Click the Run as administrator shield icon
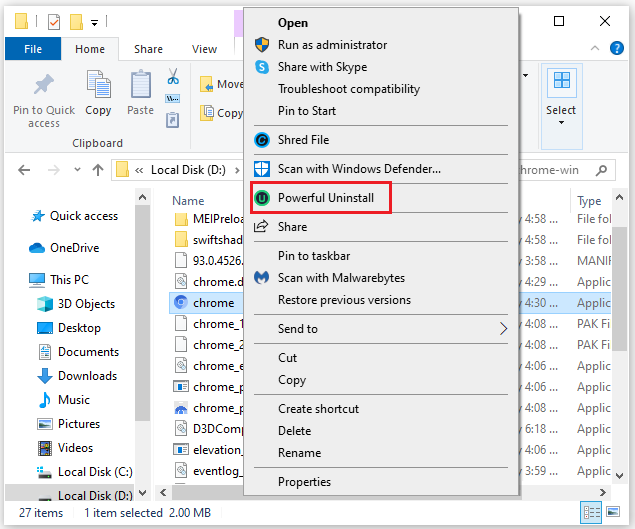The image size is (635, 529). coord(262,45)
